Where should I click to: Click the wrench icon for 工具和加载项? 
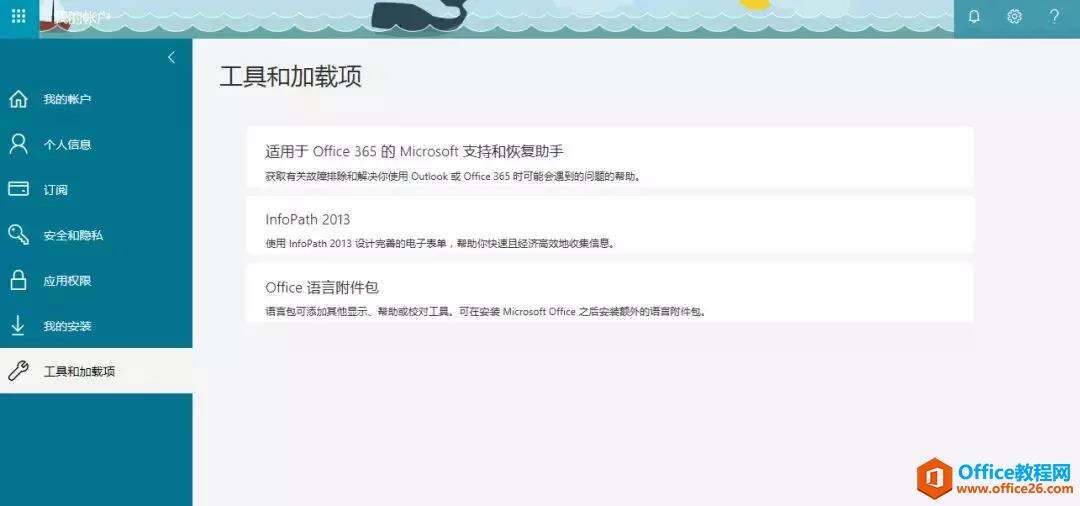coord(18,371)
